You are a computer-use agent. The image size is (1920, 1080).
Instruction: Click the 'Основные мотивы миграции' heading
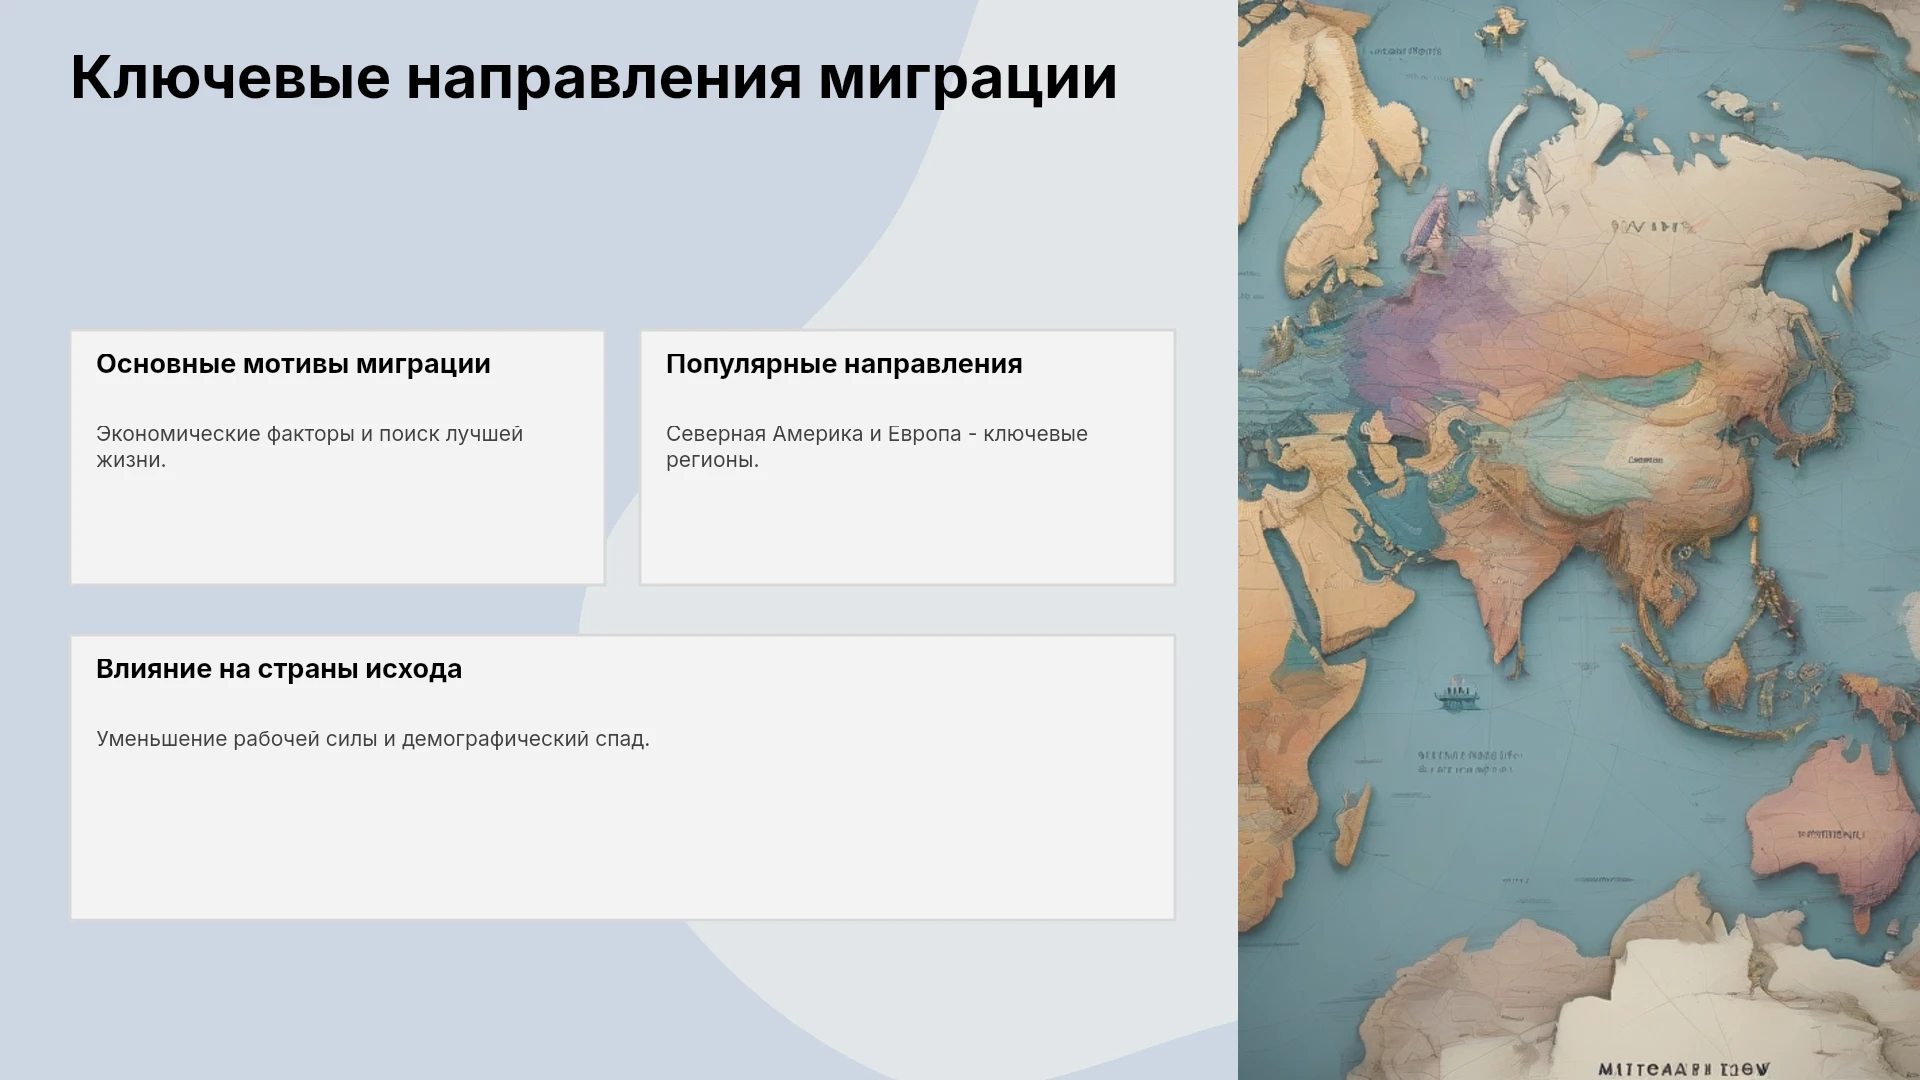(x=293, y=364)
